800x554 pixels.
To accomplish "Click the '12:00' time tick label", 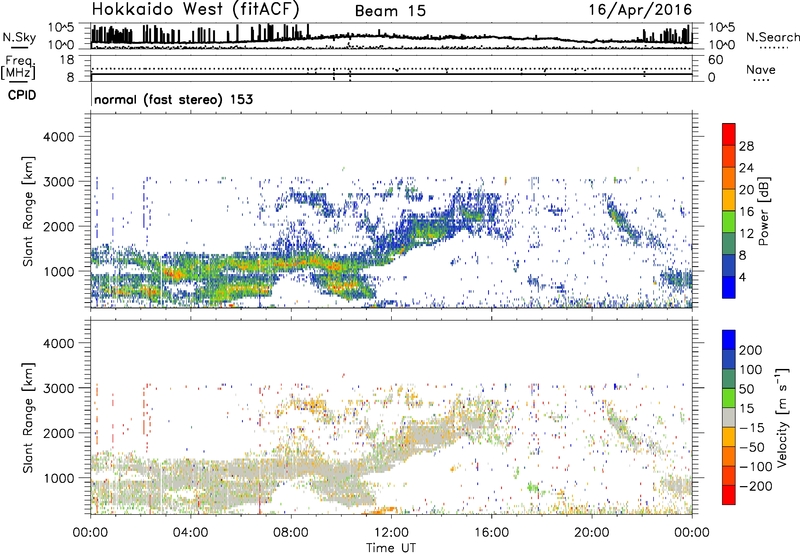I will [391, 533].
